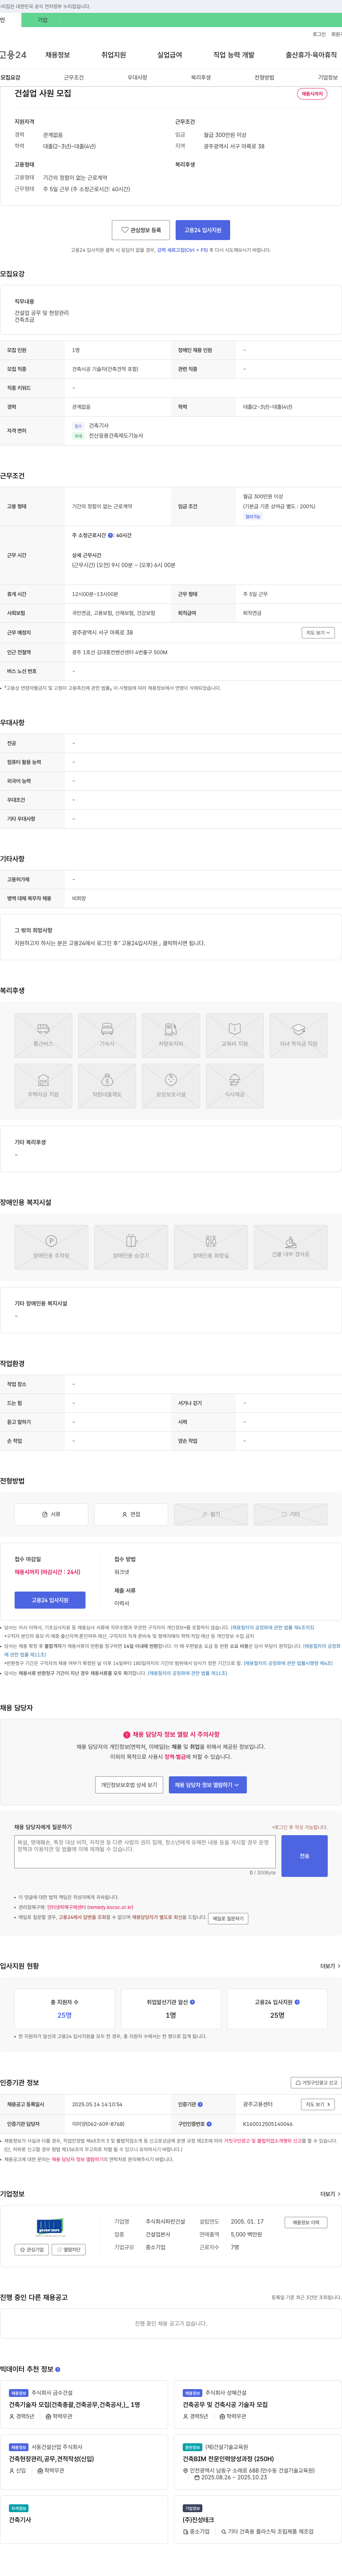This screenshot has width=342, height=2576.
Task: Click the 직원대출제도 welfare icon
Action: click(107, 1086)
